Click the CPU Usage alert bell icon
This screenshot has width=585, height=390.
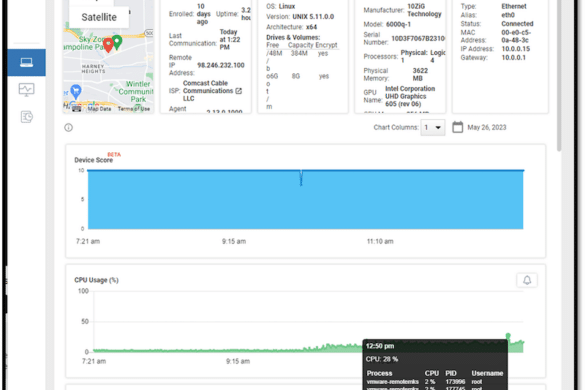[527, 280]
